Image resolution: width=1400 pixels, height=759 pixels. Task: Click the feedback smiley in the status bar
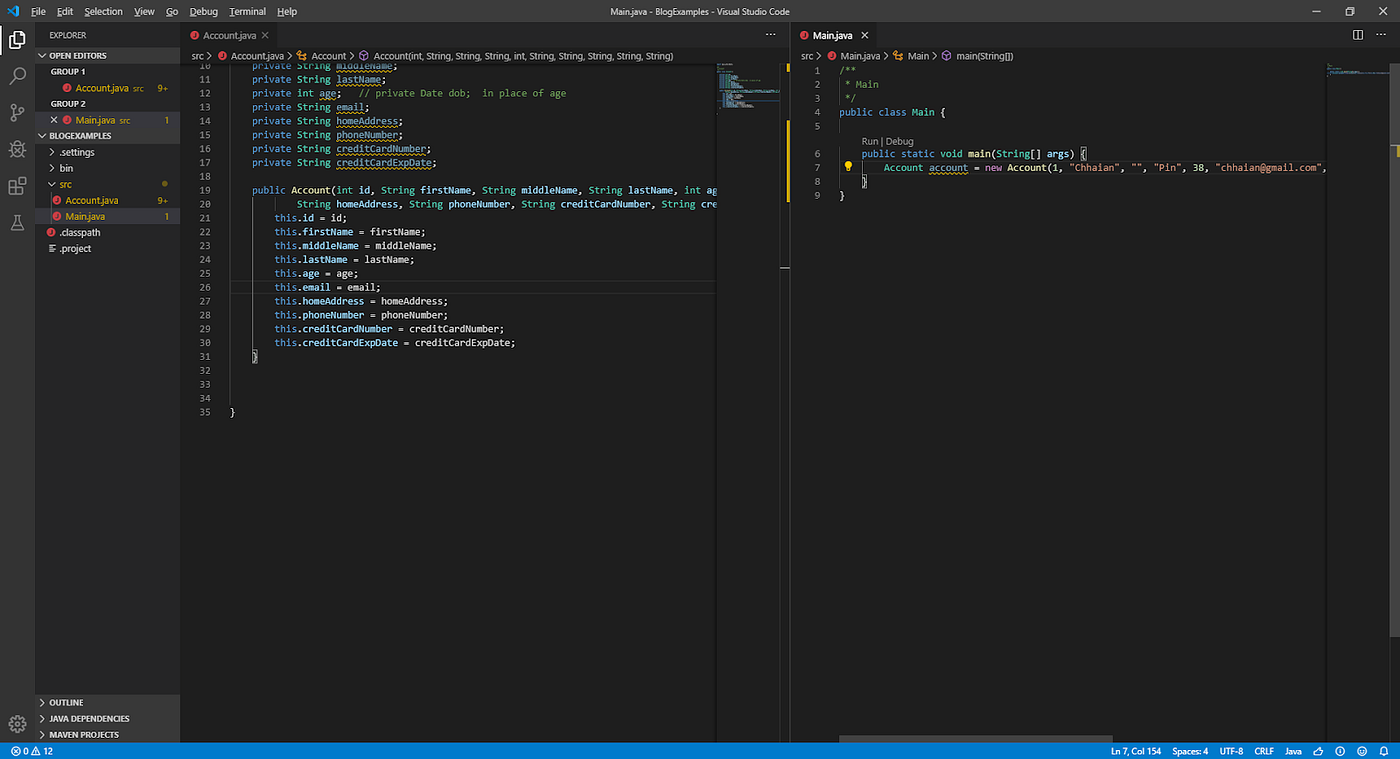[1360, 750]
